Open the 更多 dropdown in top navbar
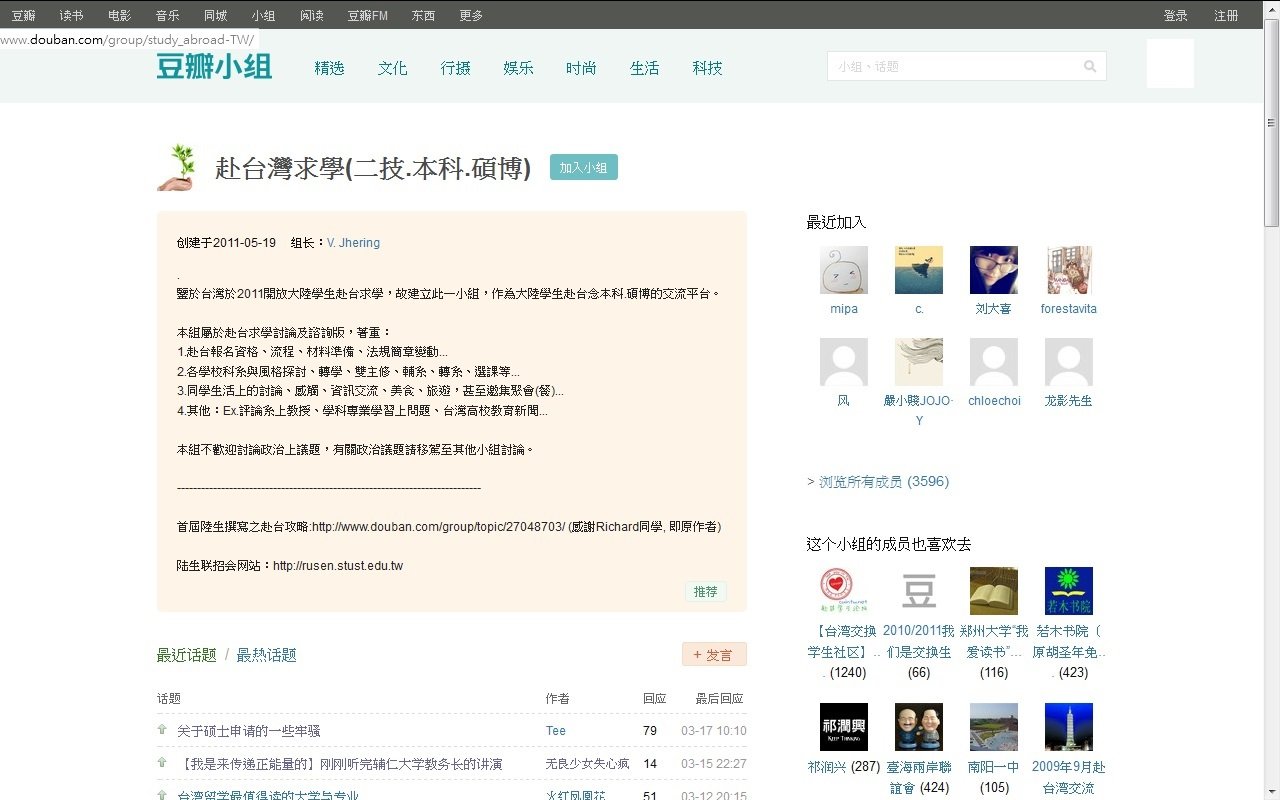The height and width of the screenshot is (800, 1280). tap(471, 15)
